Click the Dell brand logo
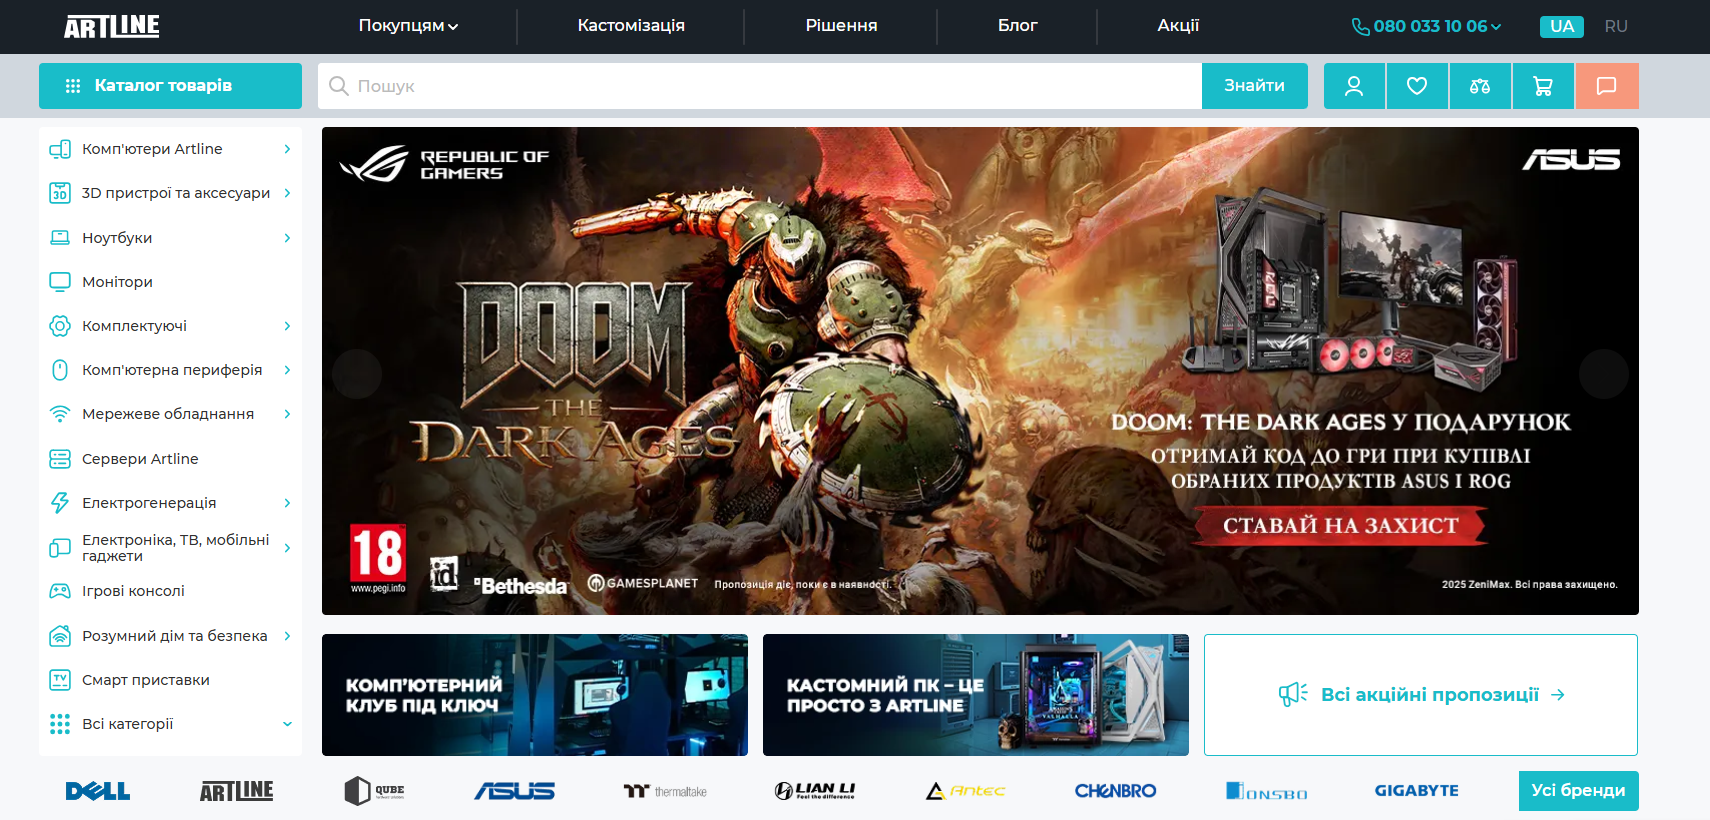 [x=98, y=791]
